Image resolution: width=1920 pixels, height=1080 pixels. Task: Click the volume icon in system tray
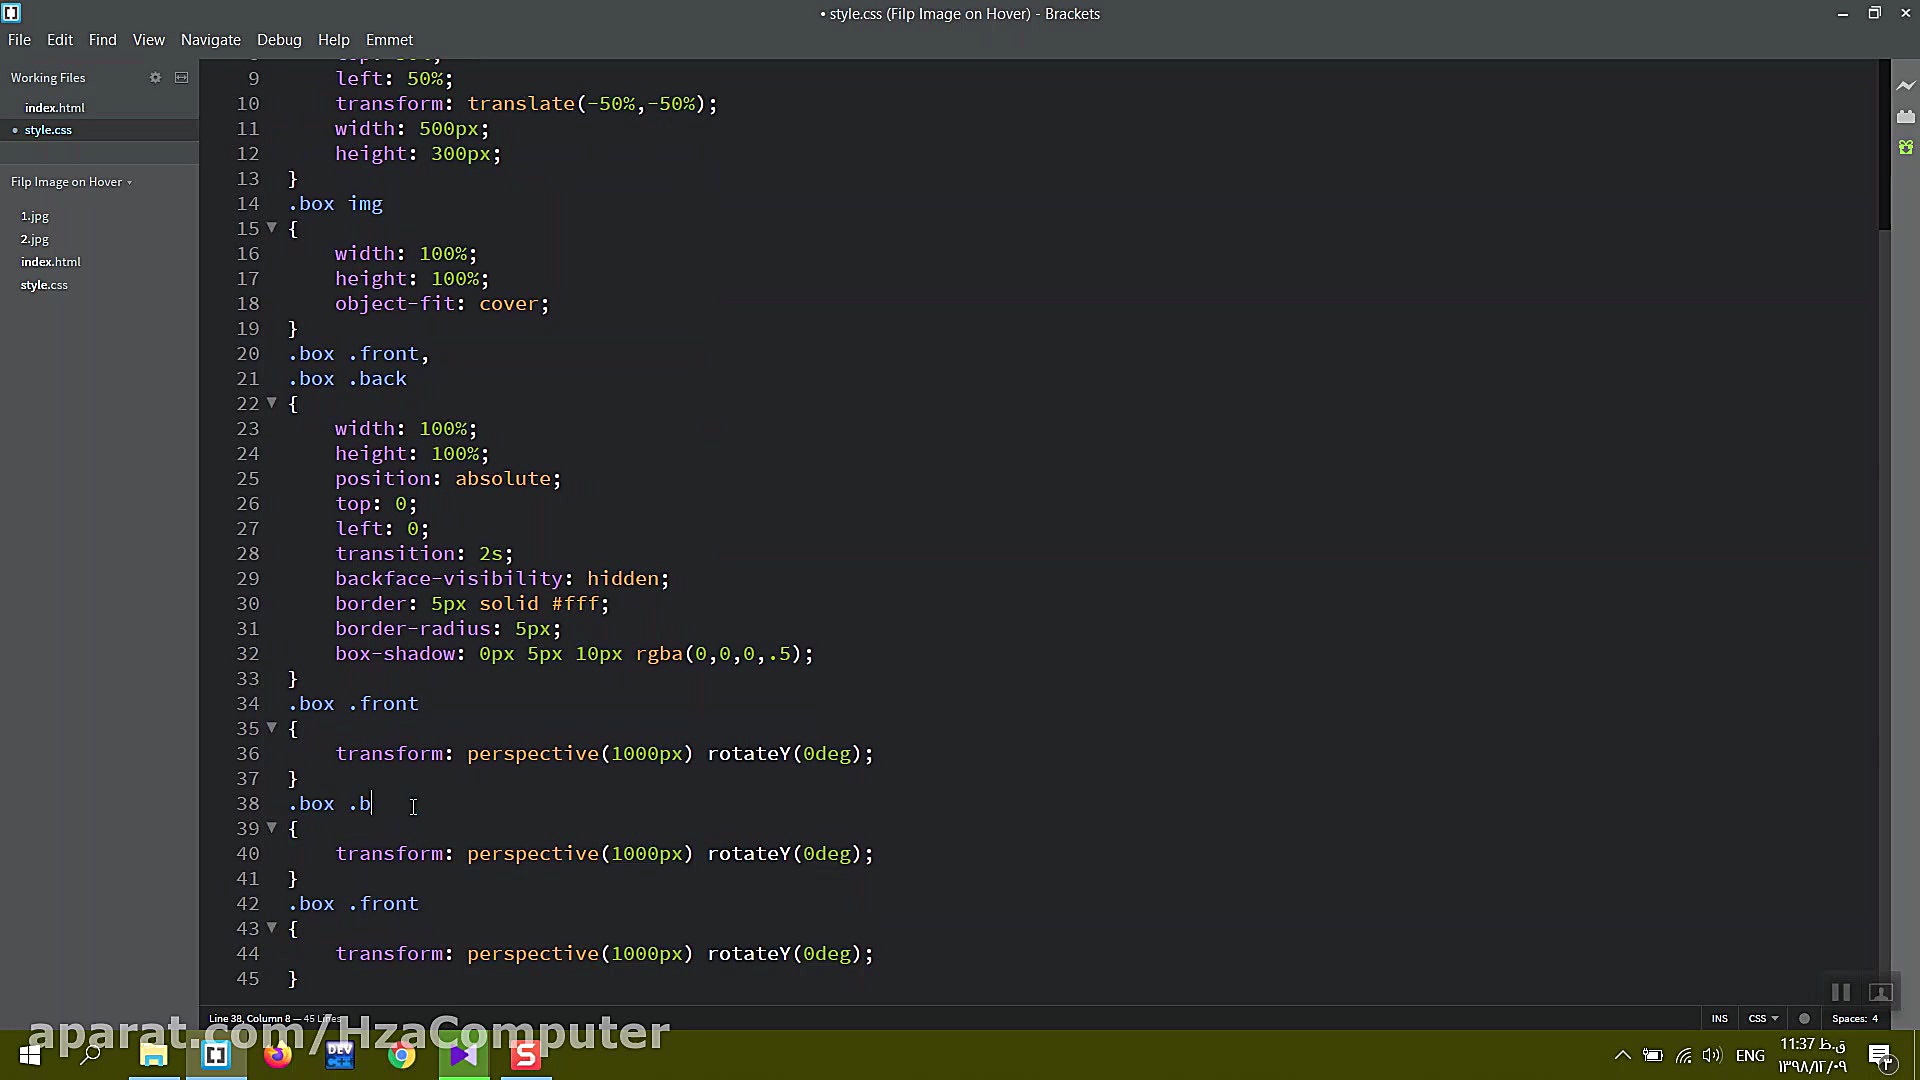click(x=1713, y=1054)
